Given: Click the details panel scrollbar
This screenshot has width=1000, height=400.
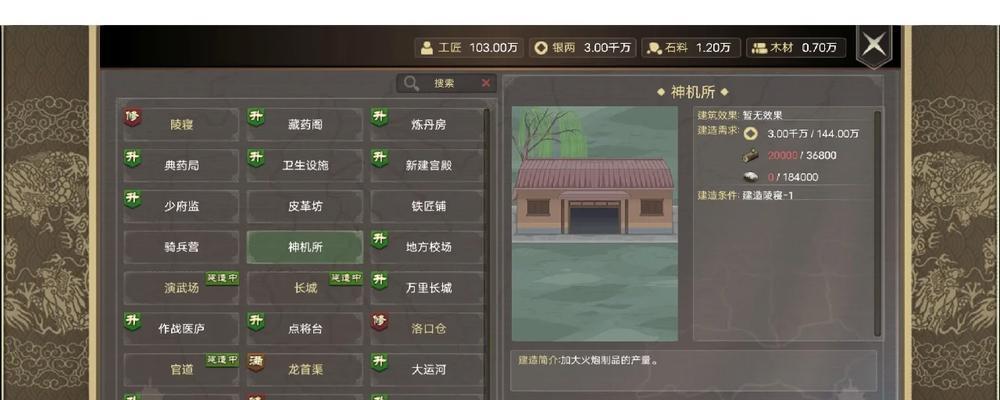Looking at the screenshot, I should pyautogui.click(x=878, y=223).
